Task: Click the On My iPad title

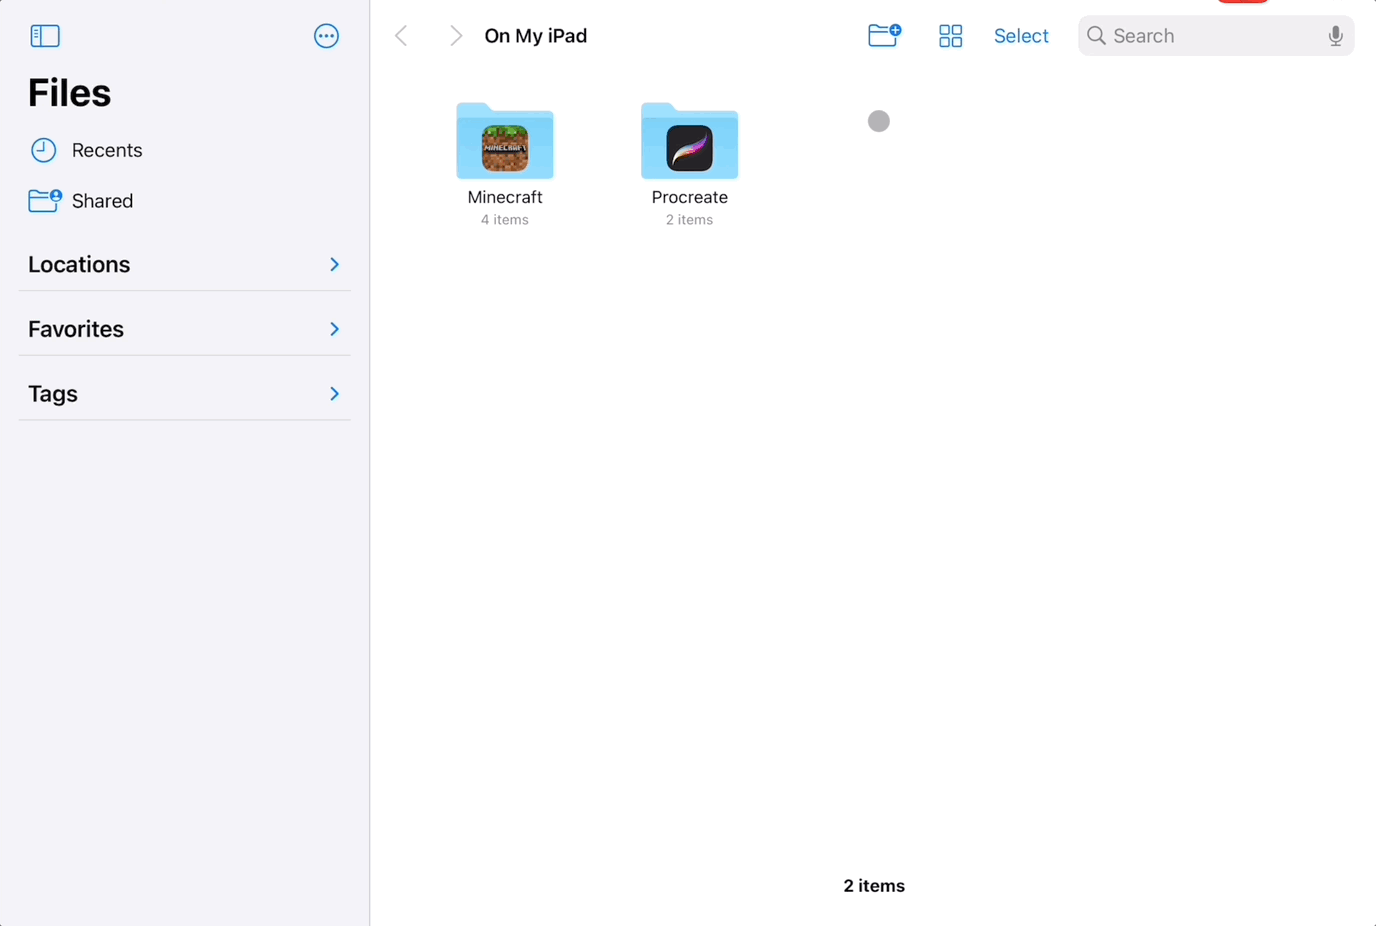Action: 535,36
